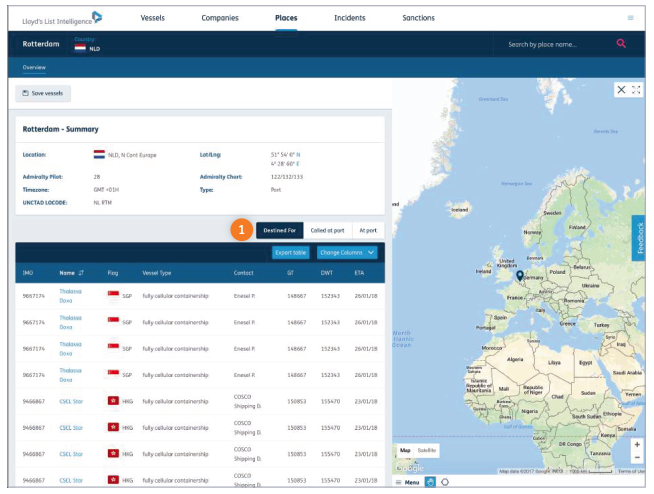Expand map to fullscreen view
The image size is (654, 494).
pyautogui.click(x=636, y=90)
